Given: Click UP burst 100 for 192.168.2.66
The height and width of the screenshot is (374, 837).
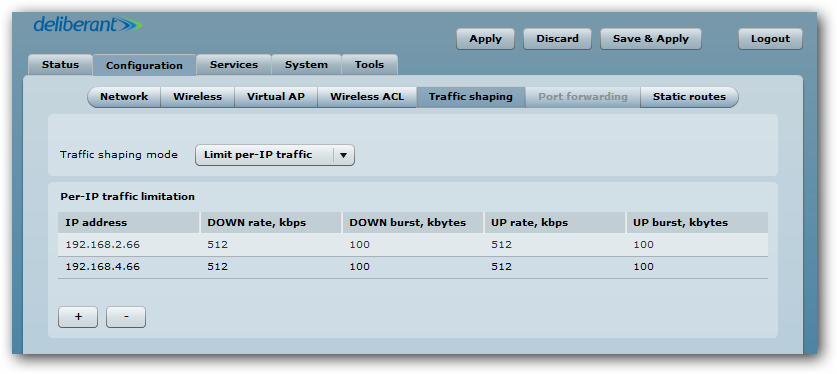Looking at the screenshot, I should tap(697, 245).
